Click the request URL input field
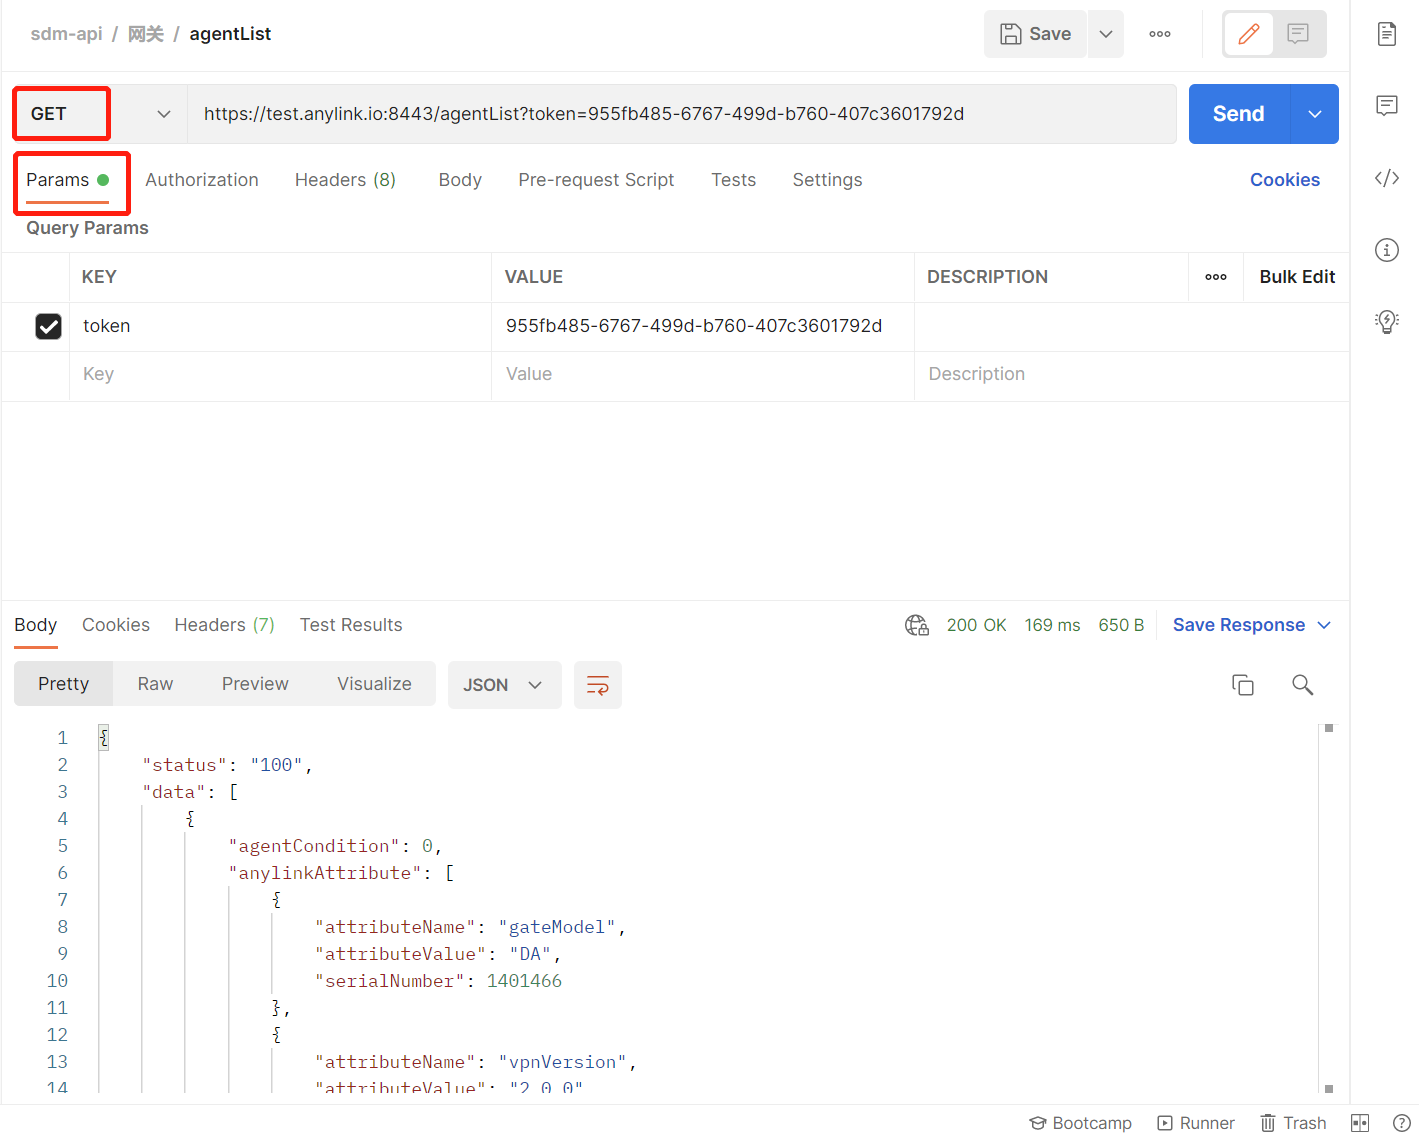Viewport: 1419px width, 1138px height. pos(682,114)
